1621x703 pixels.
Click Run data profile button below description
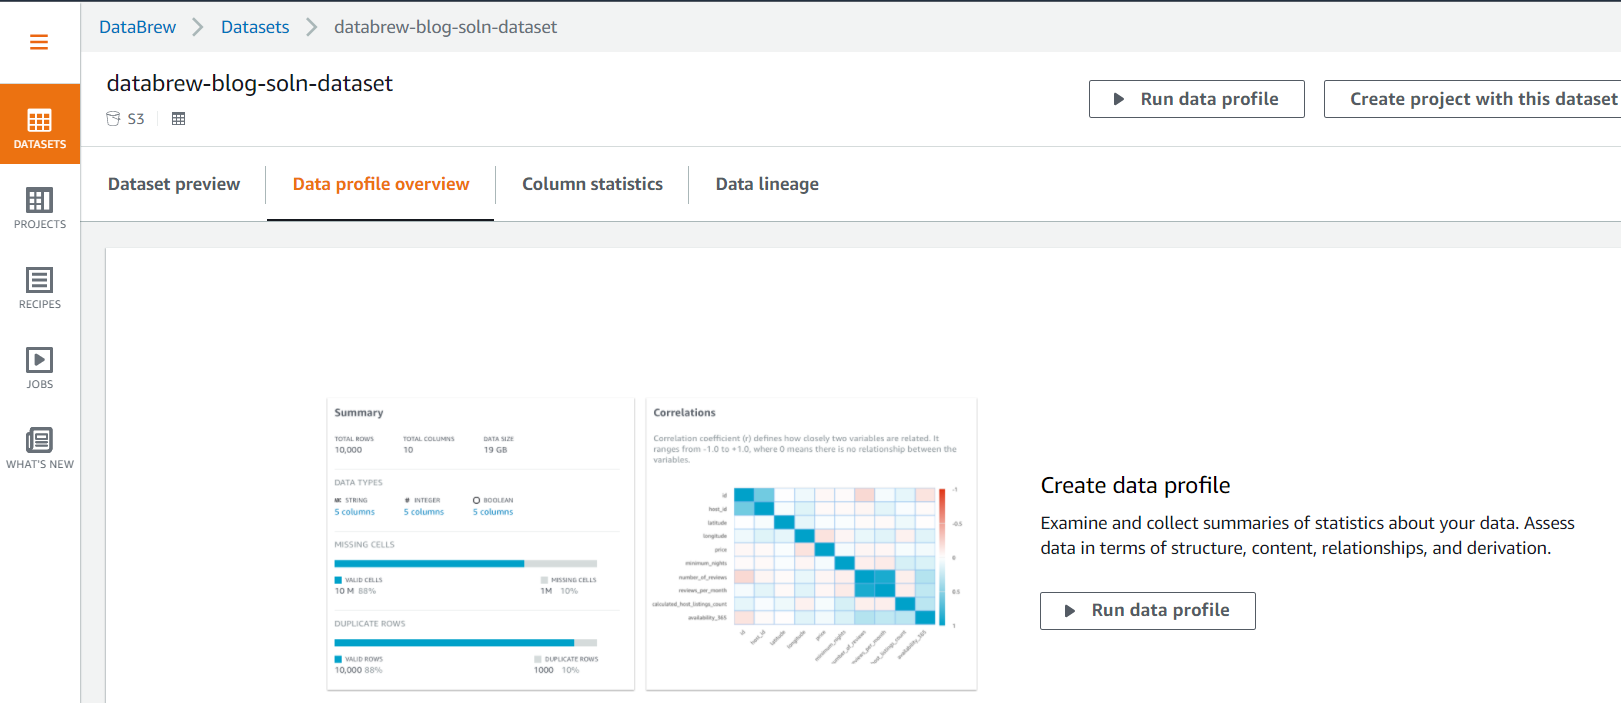(x=1147, y=611)
